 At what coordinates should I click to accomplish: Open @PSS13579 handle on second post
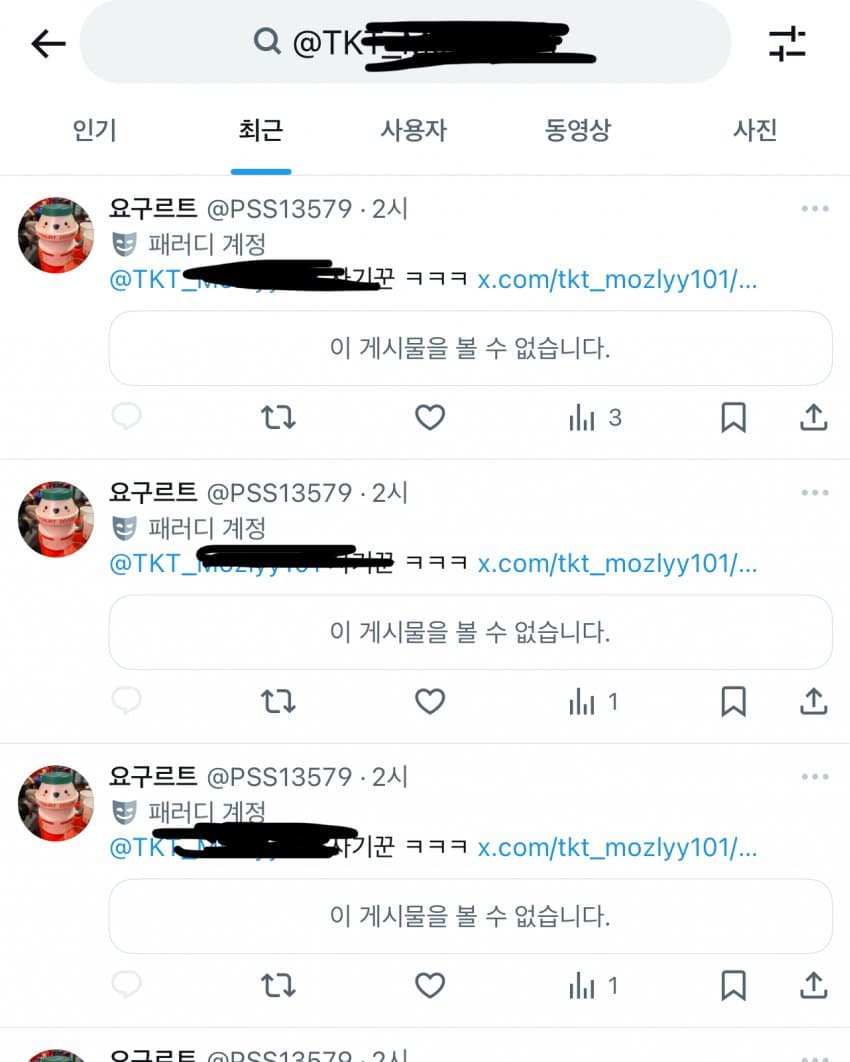279,493
